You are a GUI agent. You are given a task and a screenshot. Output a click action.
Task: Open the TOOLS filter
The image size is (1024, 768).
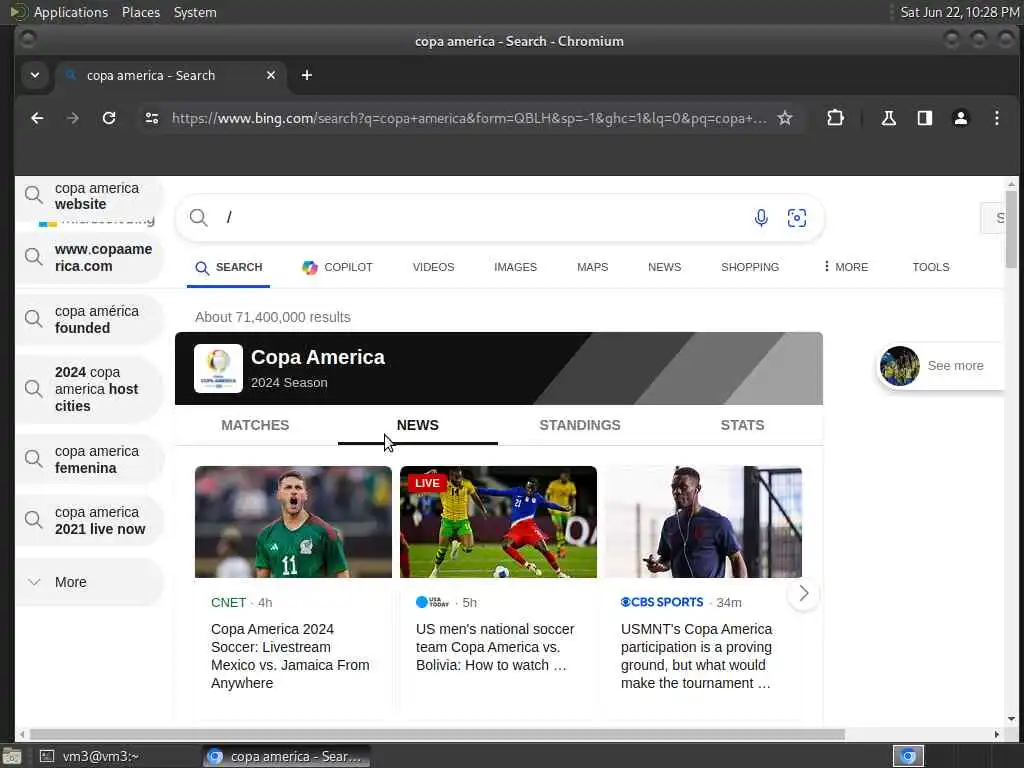(x=931, y=267)
